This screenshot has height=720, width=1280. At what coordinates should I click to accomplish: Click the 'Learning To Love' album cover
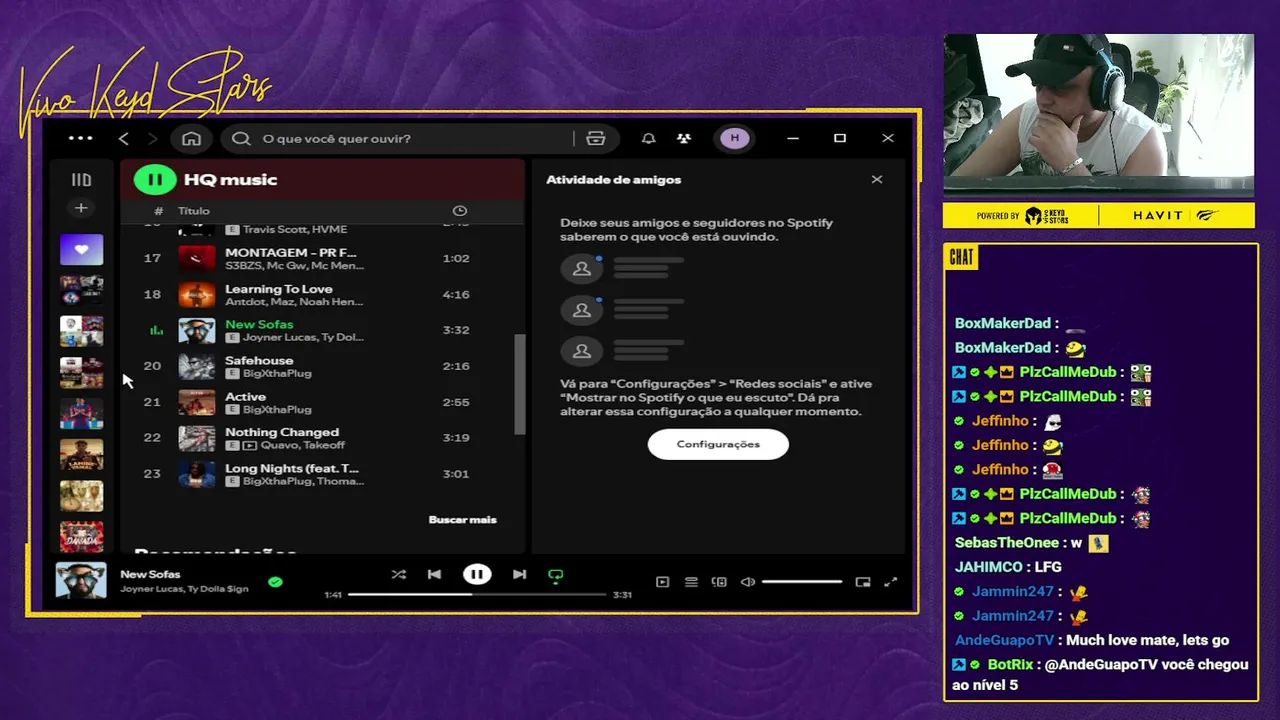pos(197,294)
